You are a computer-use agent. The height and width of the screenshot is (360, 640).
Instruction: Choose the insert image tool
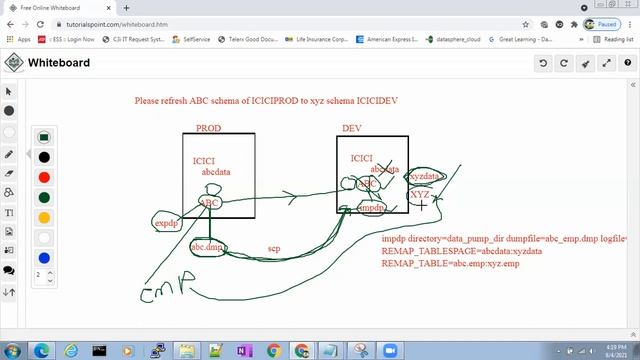pyautogui.click(x=9, y=231)
